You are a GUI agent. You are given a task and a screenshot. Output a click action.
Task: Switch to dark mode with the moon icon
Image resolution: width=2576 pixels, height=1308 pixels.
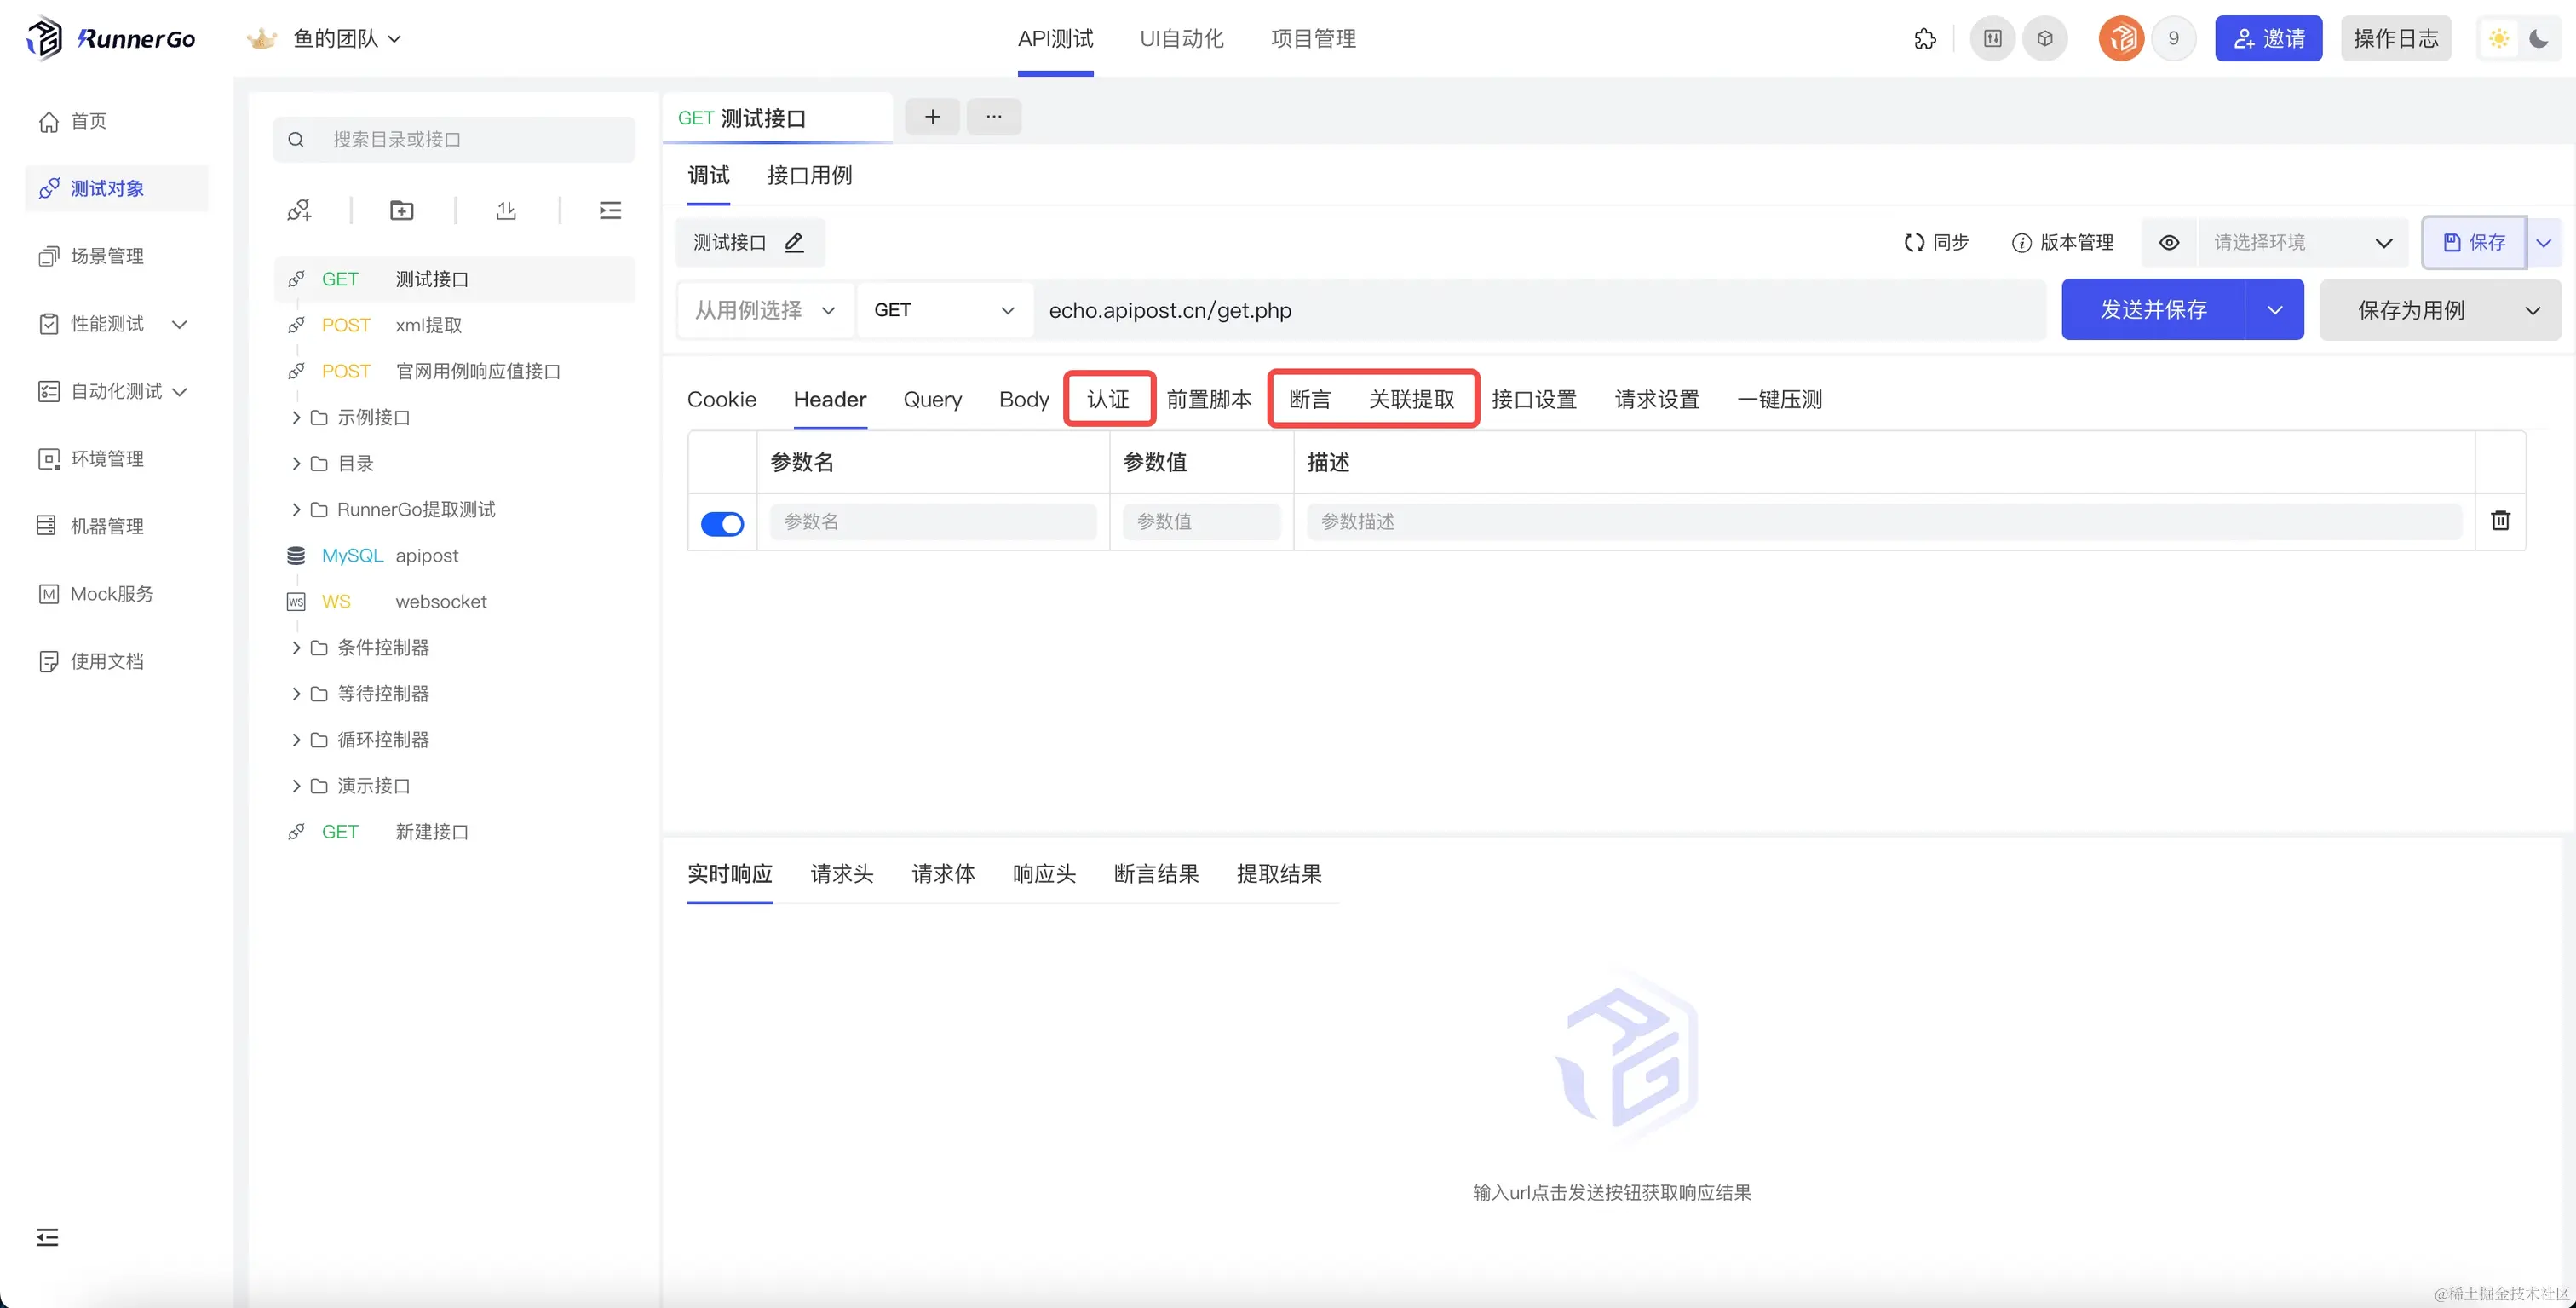pos(2538,39)
